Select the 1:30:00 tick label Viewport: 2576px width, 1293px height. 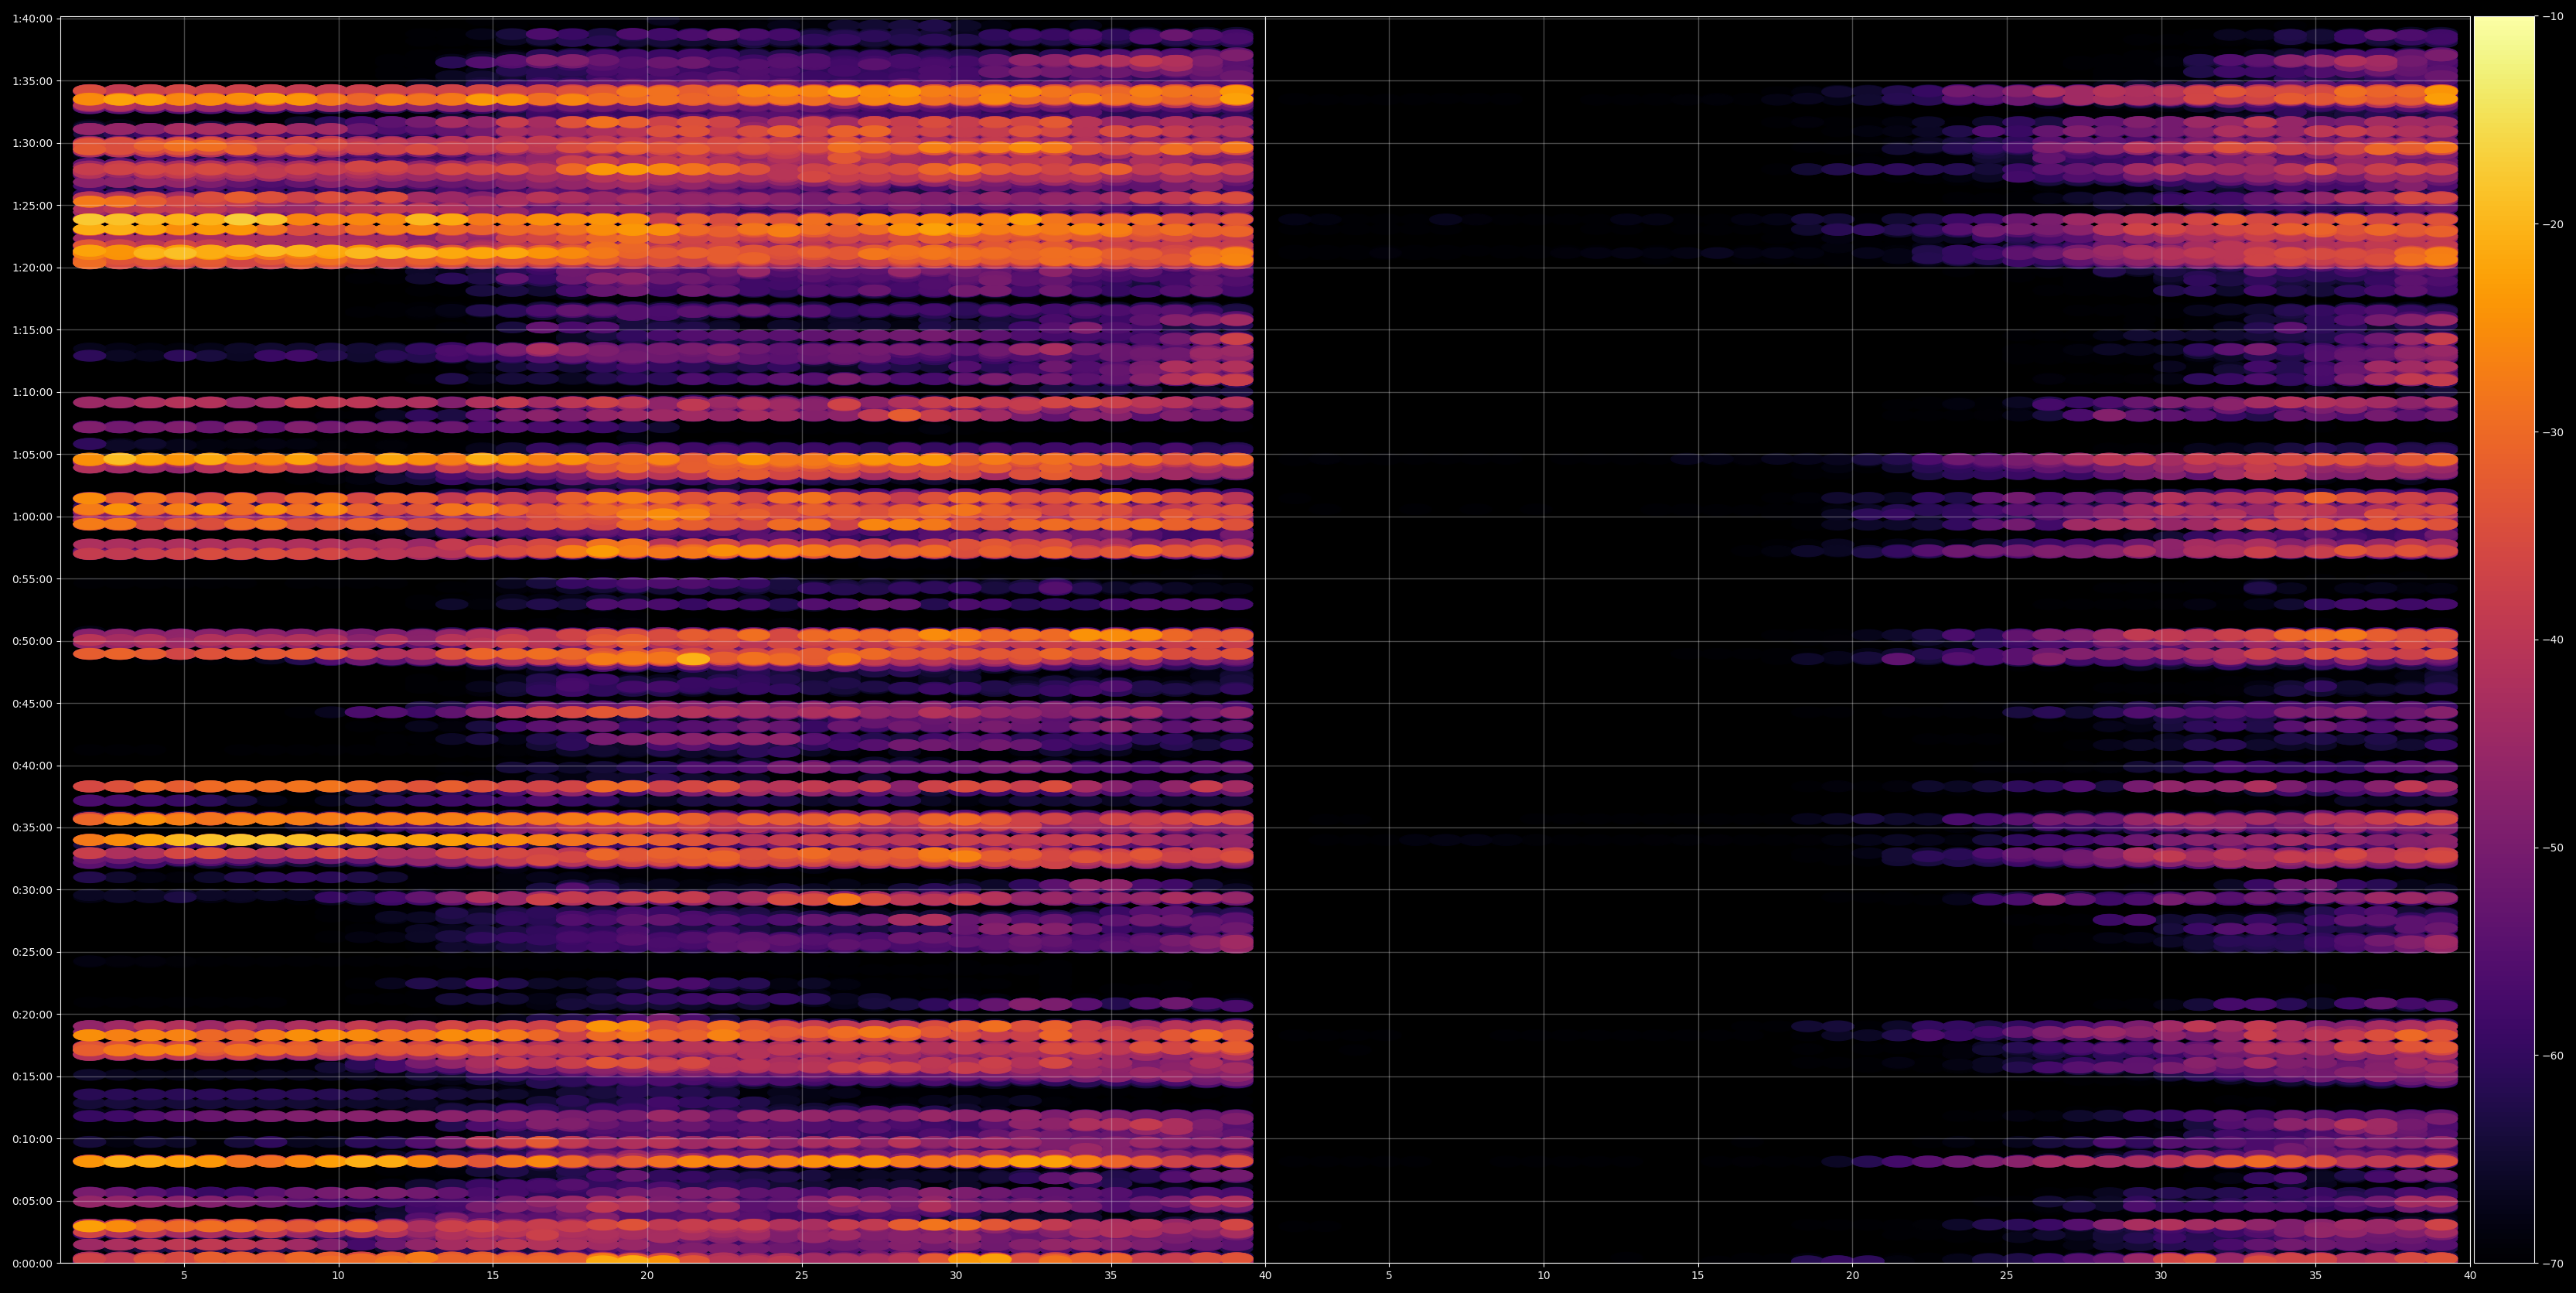(32, 143)
